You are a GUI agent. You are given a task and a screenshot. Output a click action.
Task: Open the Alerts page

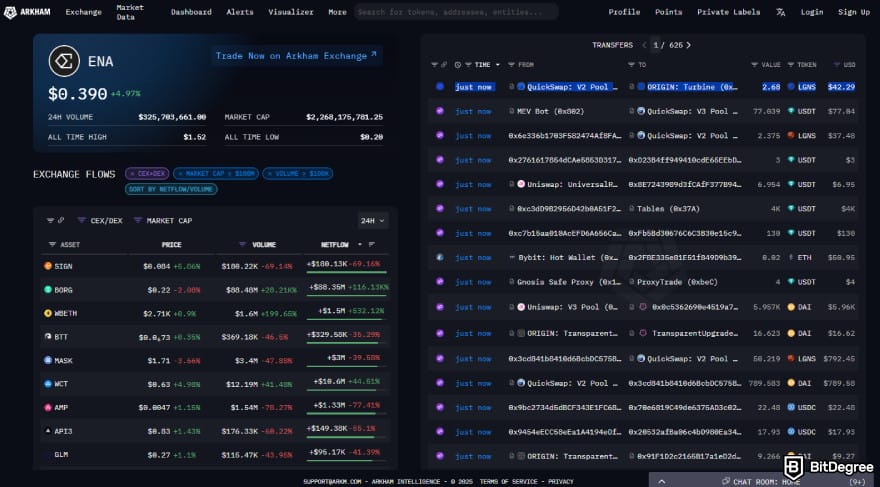click(240, 12)
